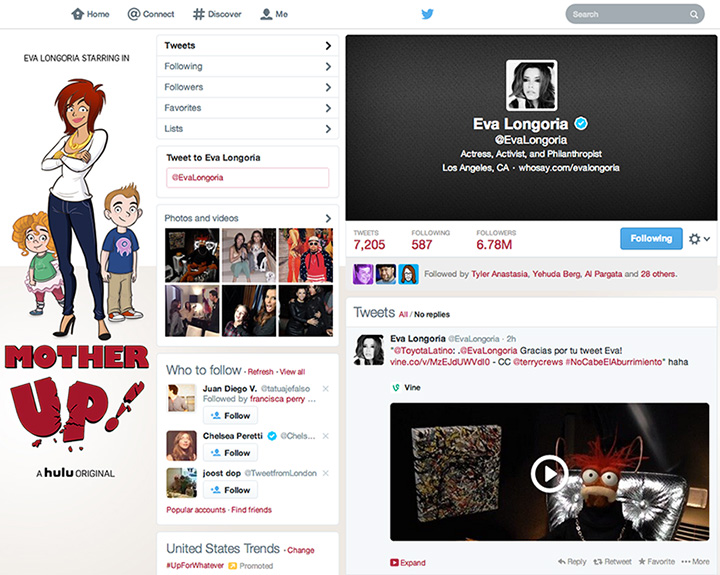Image resolution: width=720 pixels, height=575 pixels.
Task: Dismiss the Chelsea Peretti suggestion
Action: click(x=326, y=436)
